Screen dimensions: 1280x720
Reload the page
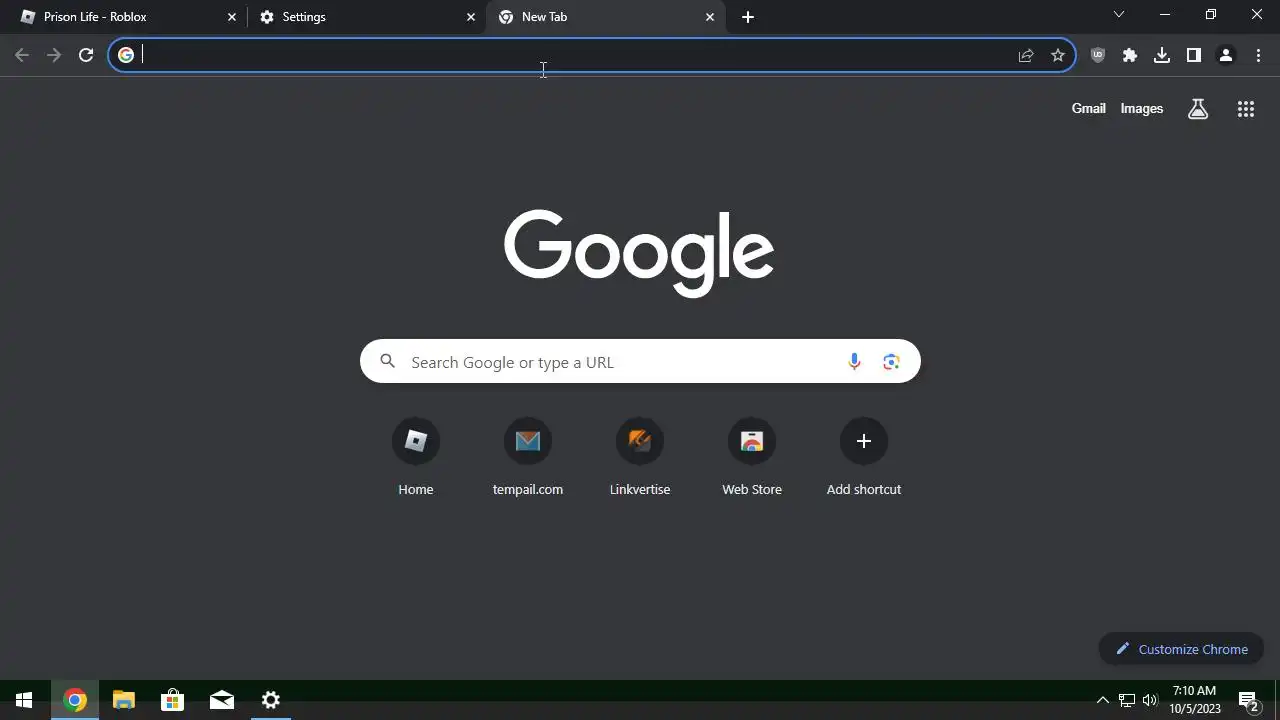point(86,55)
